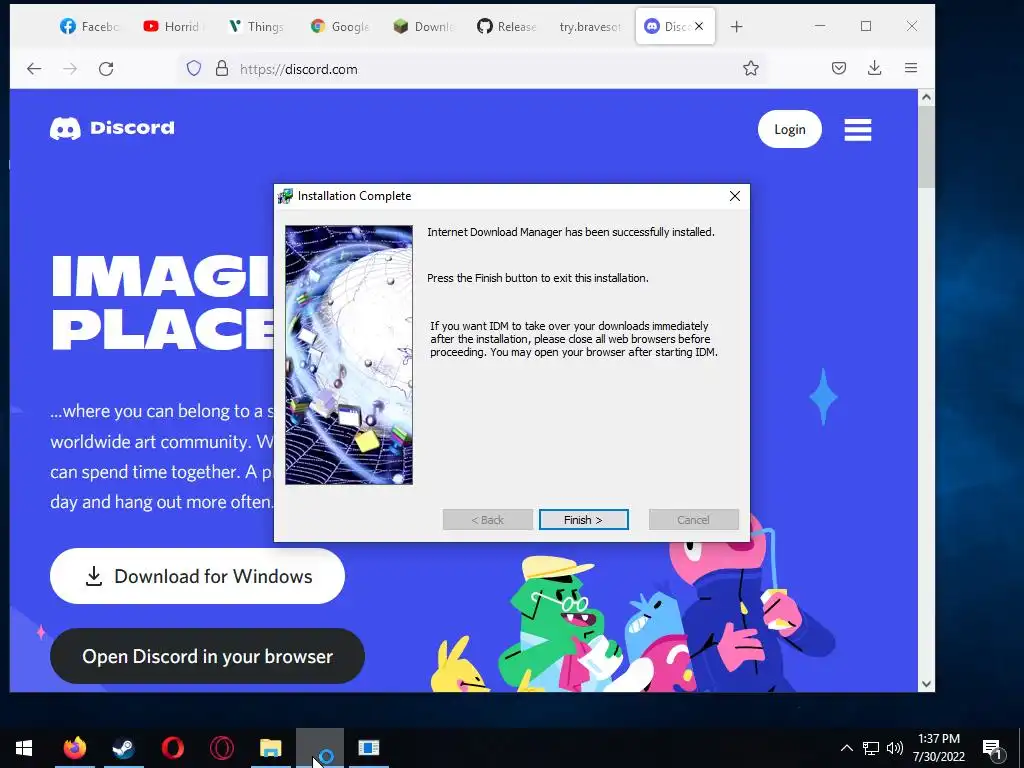Screen dimensions: 1024x768
Task: Open Firefox downloads panel
Action: [875, 68]
